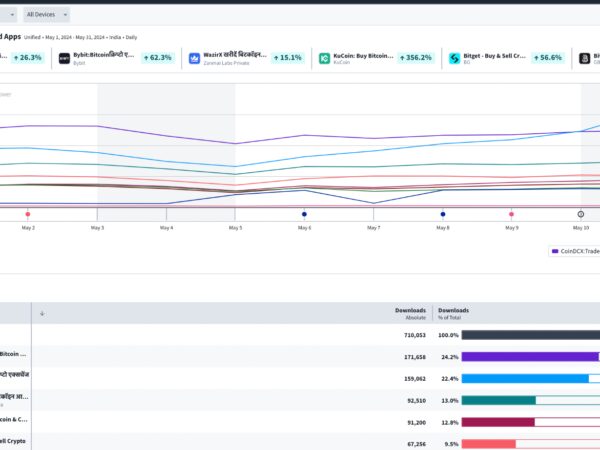
Task: Click the sort arrow in table header
Action: coord(42,313)
